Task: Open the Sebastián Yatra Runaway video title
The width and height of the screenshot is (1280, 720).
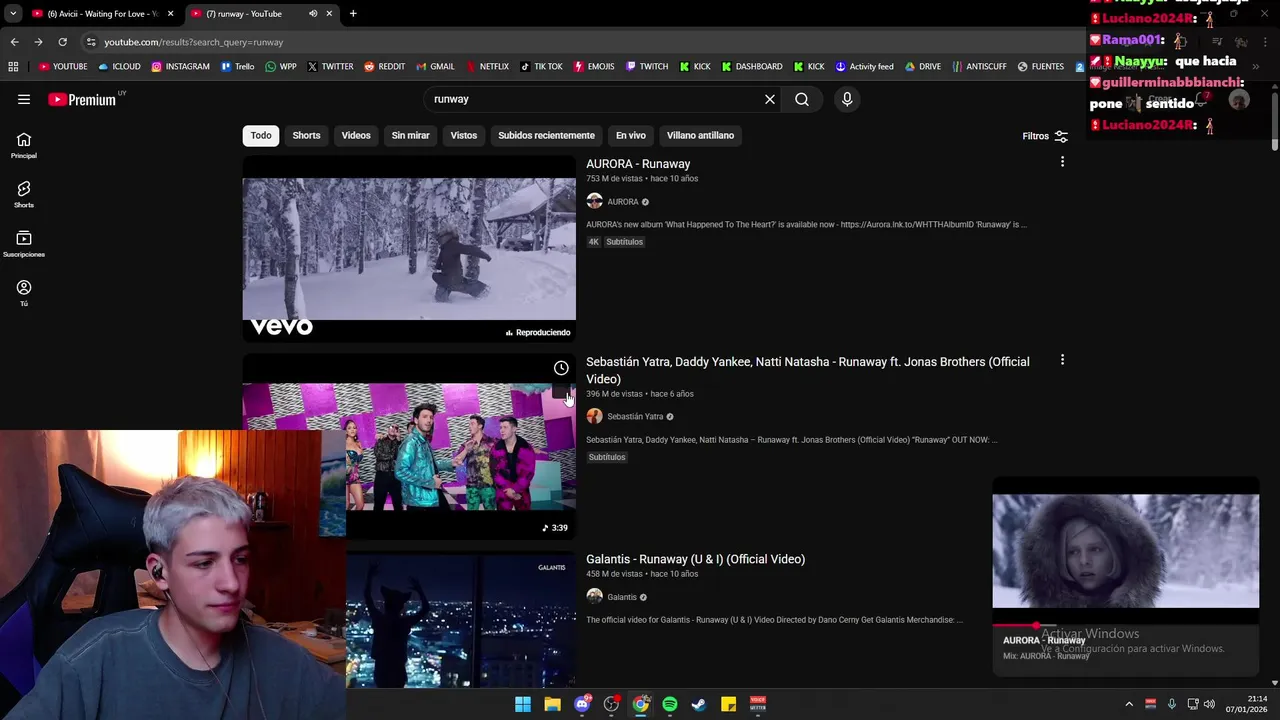Action: click(x=807, y=370)
